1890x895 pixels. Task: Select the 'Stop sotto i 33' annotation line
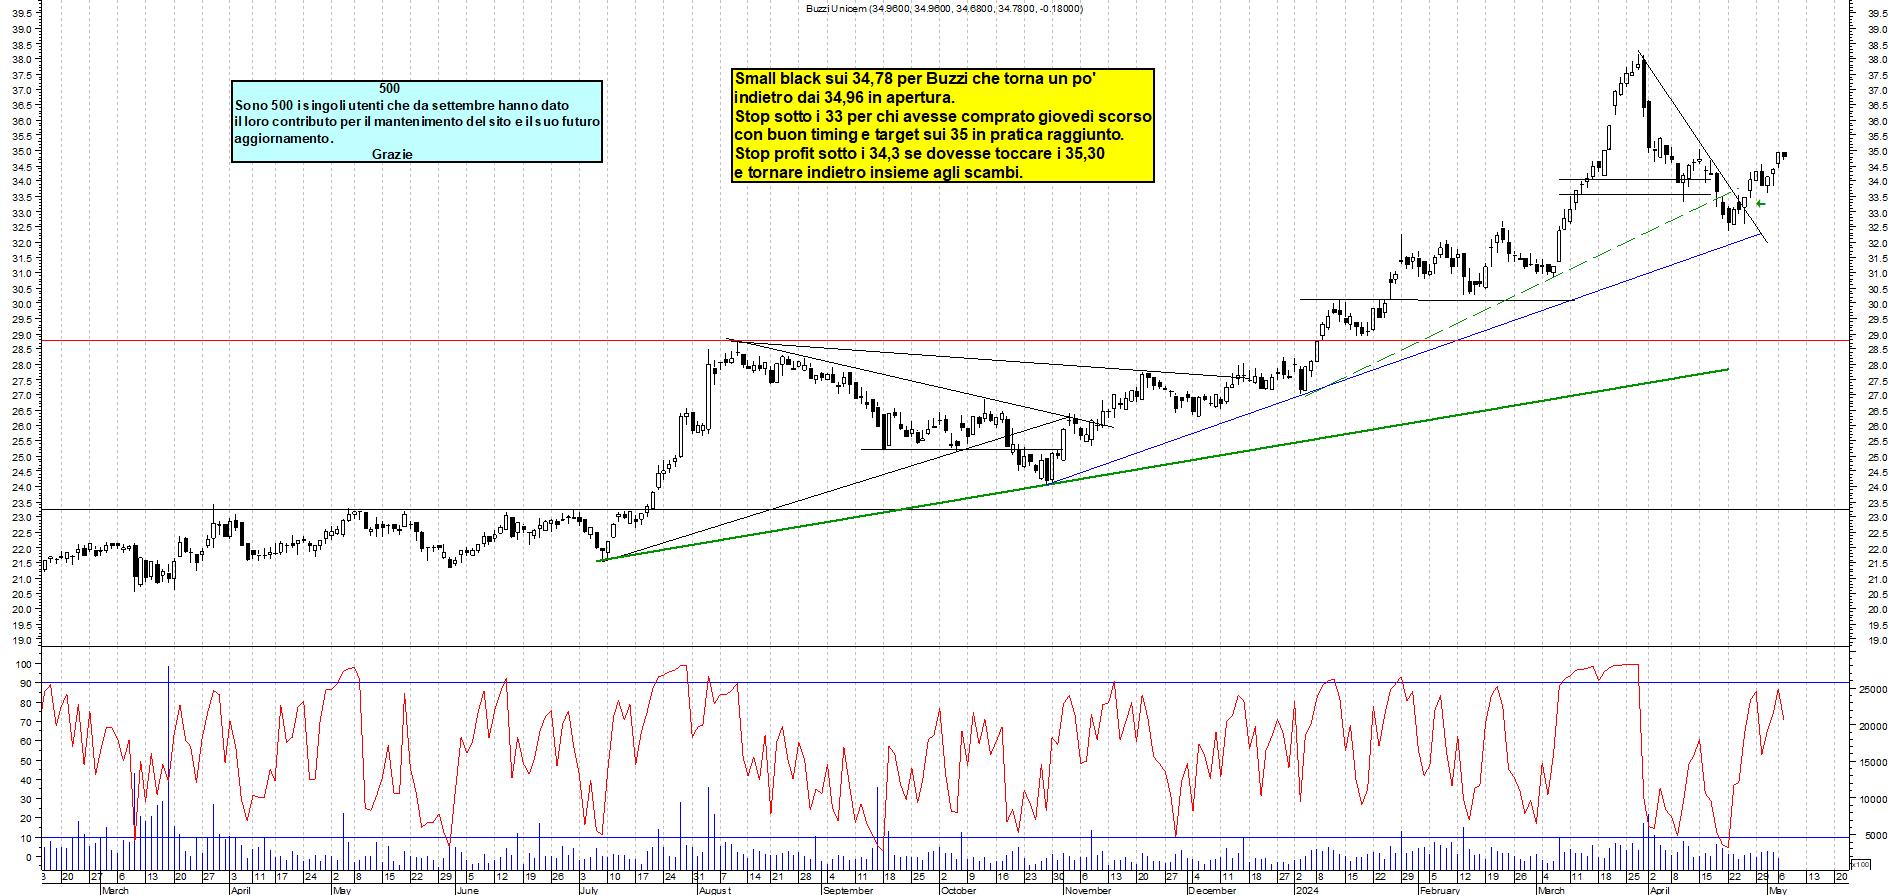[x=943, y=116]
